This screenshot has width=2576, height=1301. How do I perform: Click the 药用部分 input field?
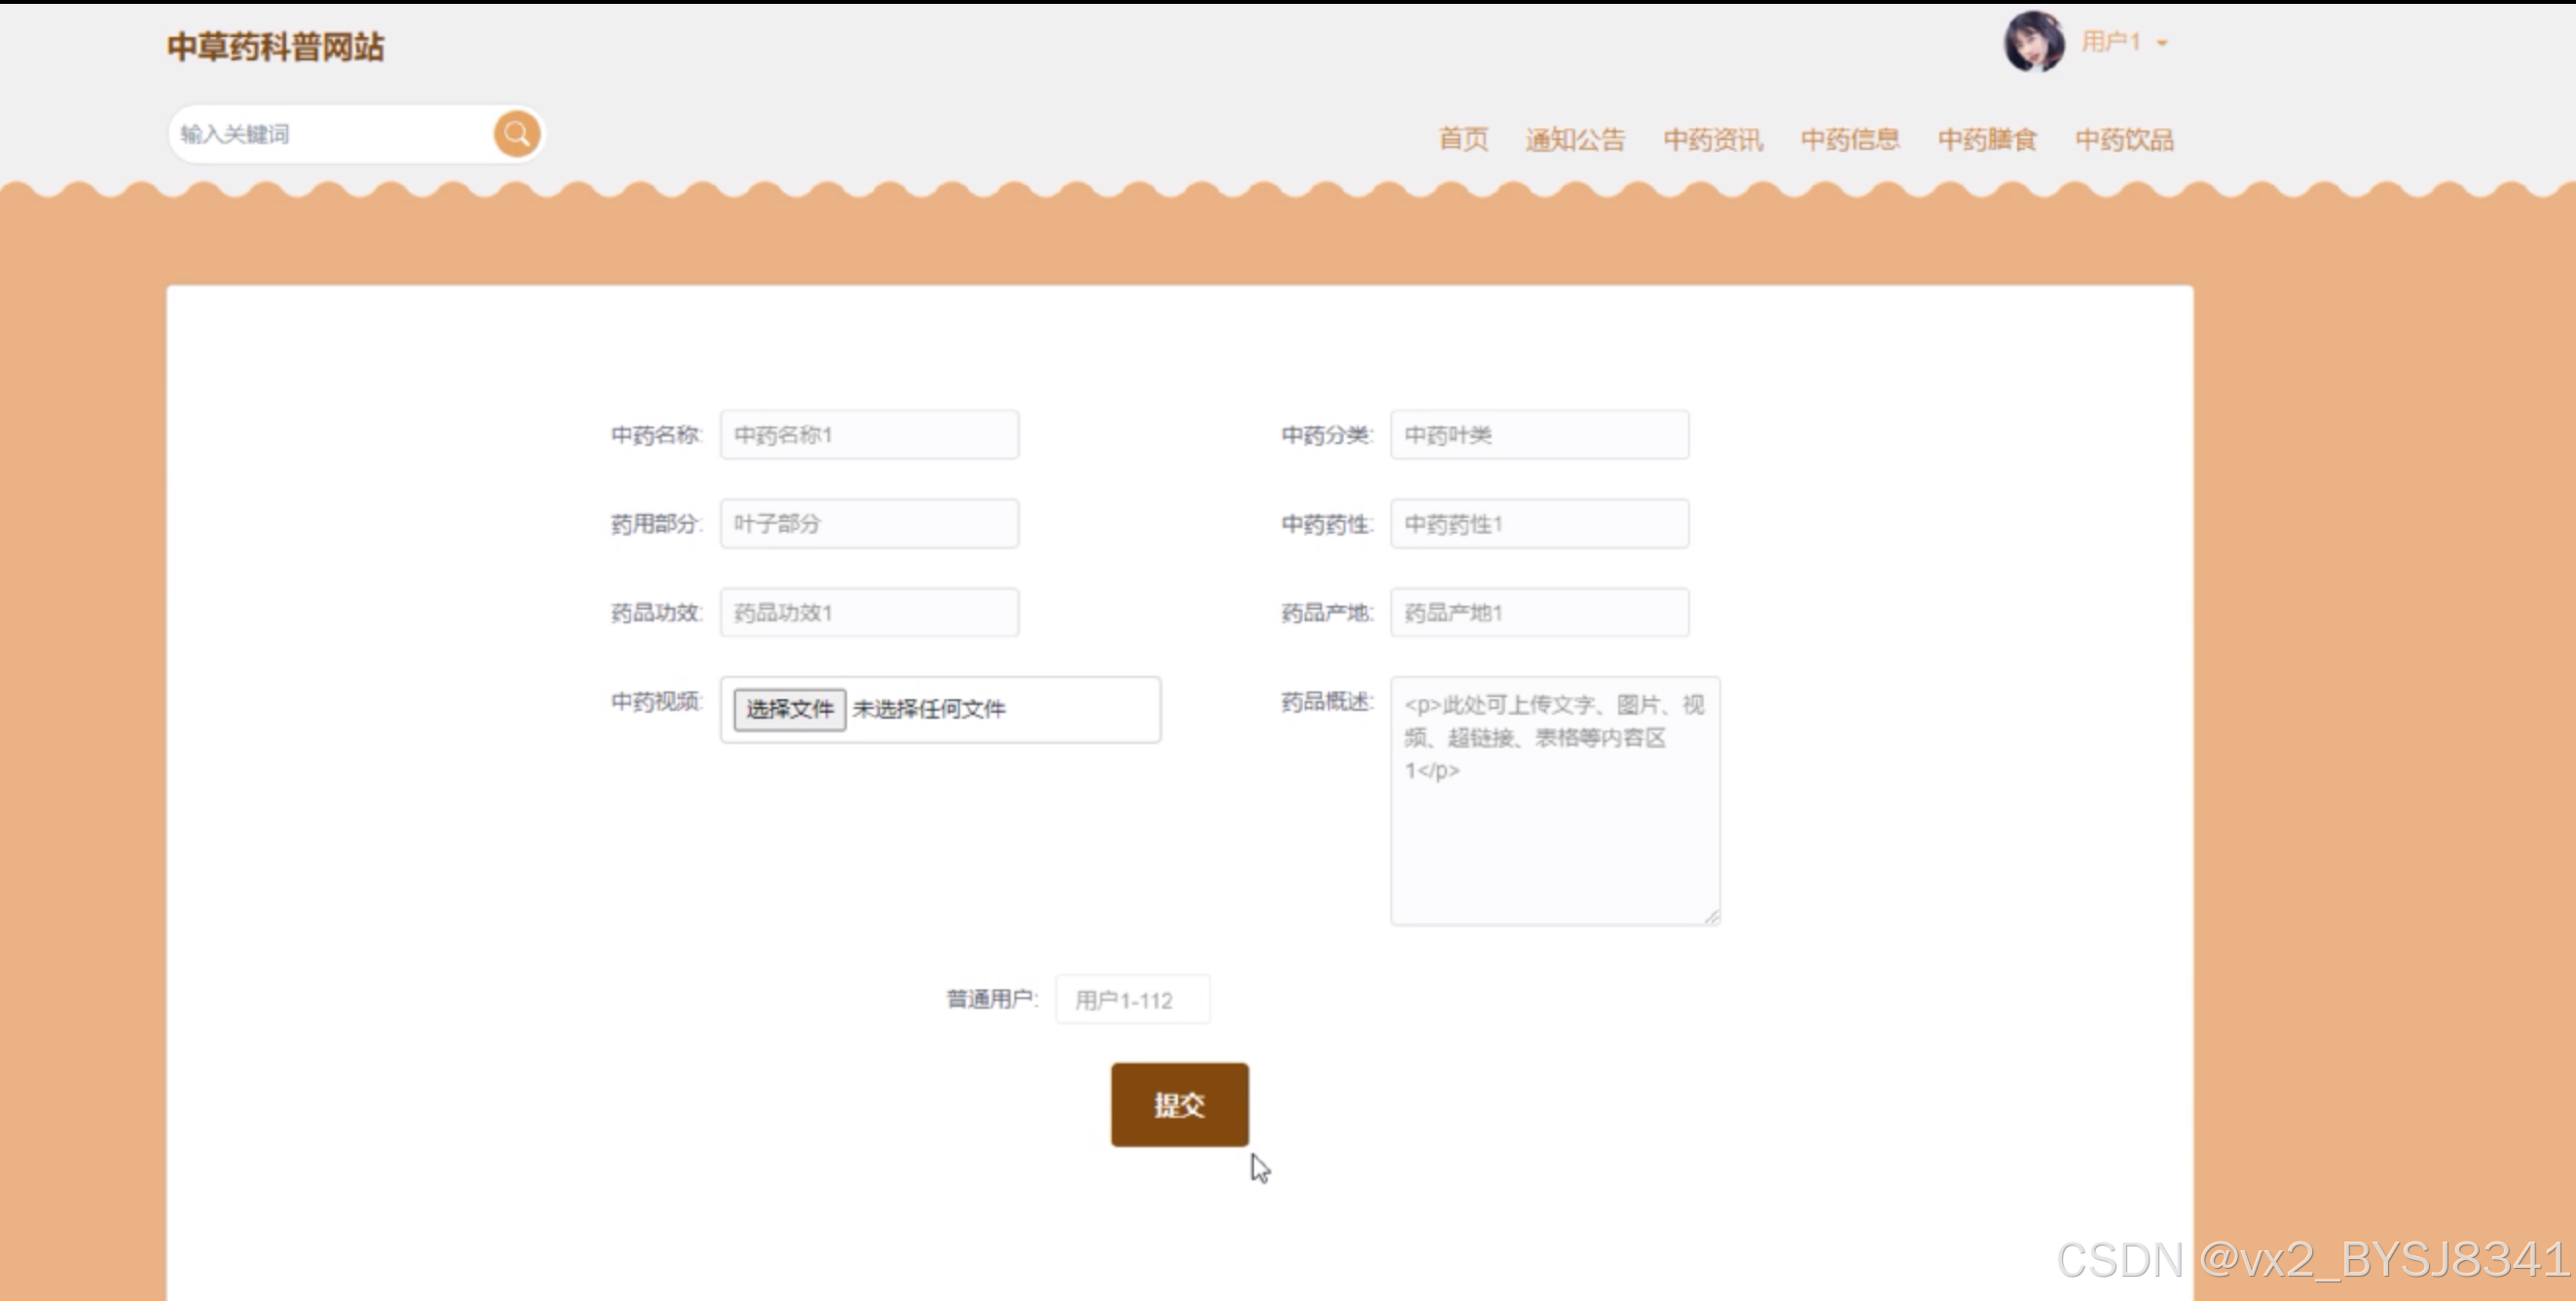coord(869,524)
